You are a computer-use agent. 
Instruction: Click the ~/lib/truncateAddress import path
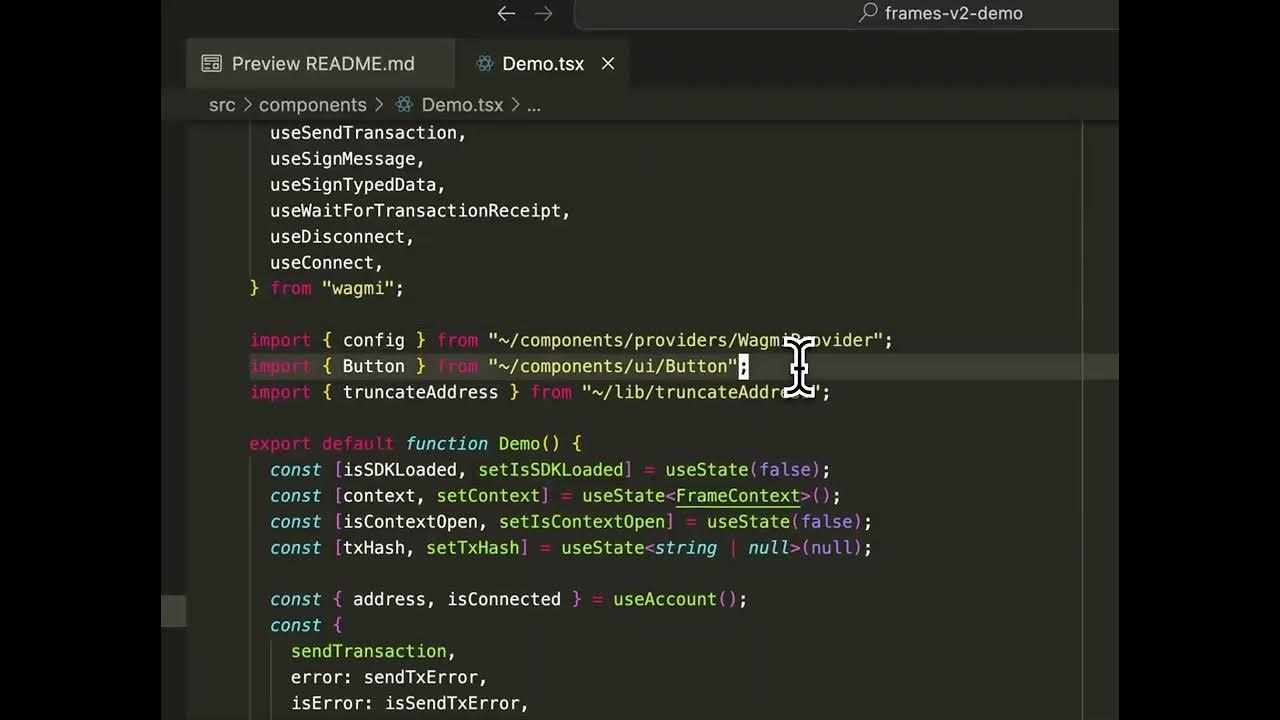700,392
